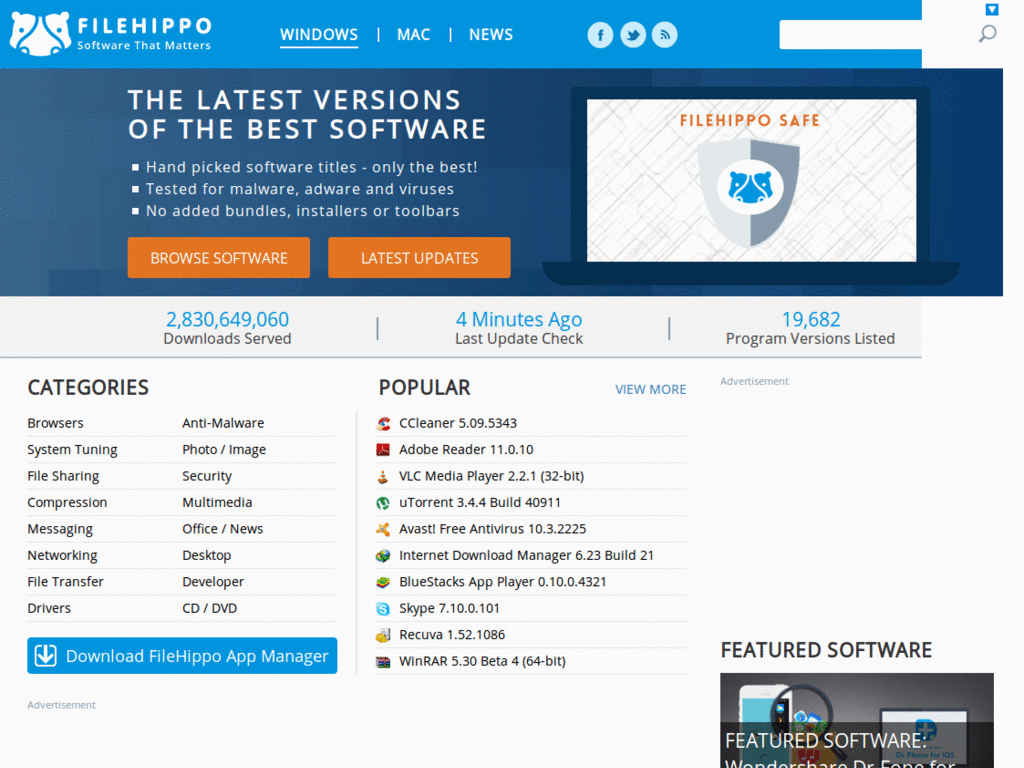Click the search magnifier icon

click(x=987, y=34)
